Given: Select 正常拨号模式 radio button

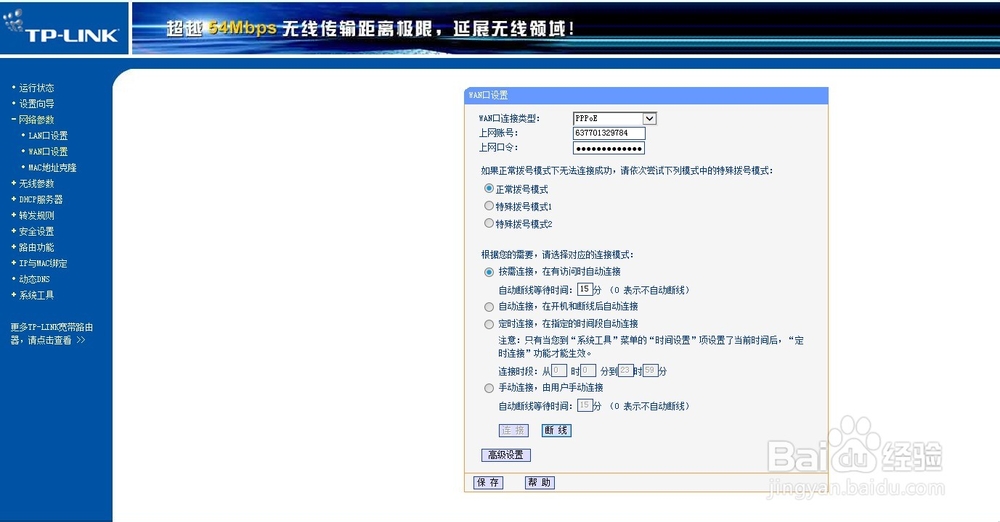Looking at the screenshot, I should coord(489,189).
